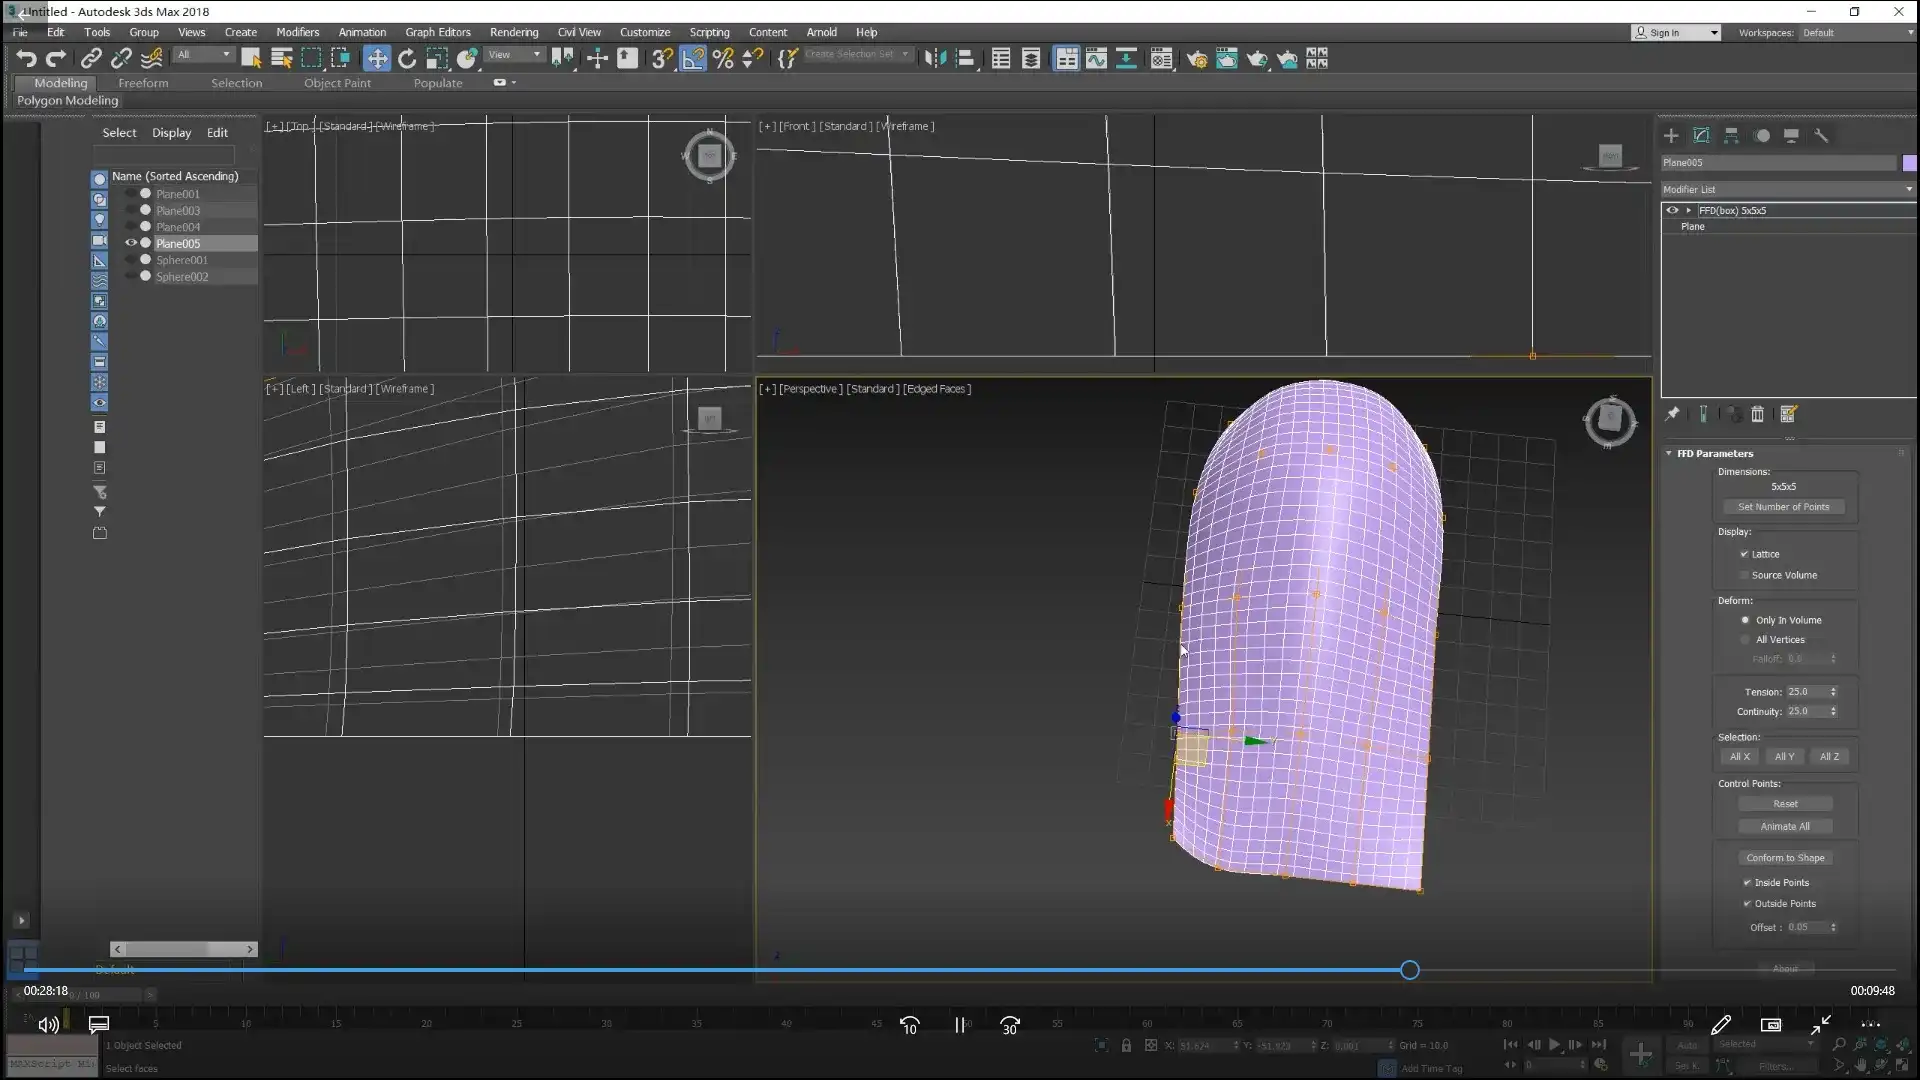Click the Set Number of Points button
This screenshot has height=1080, width=1920.
[1783, 507]
